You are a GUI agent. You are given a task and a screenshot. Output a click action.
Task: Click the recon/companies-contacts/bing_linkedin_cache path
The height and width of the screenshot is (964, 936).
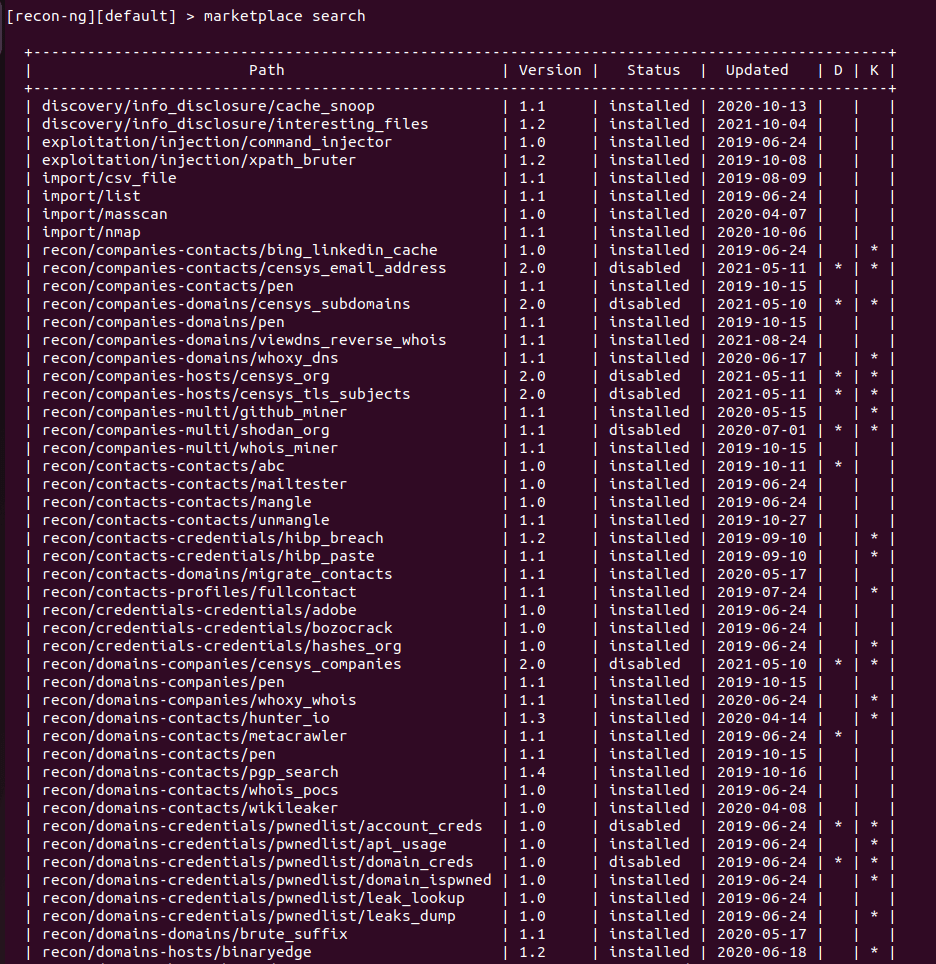(239, 250)
